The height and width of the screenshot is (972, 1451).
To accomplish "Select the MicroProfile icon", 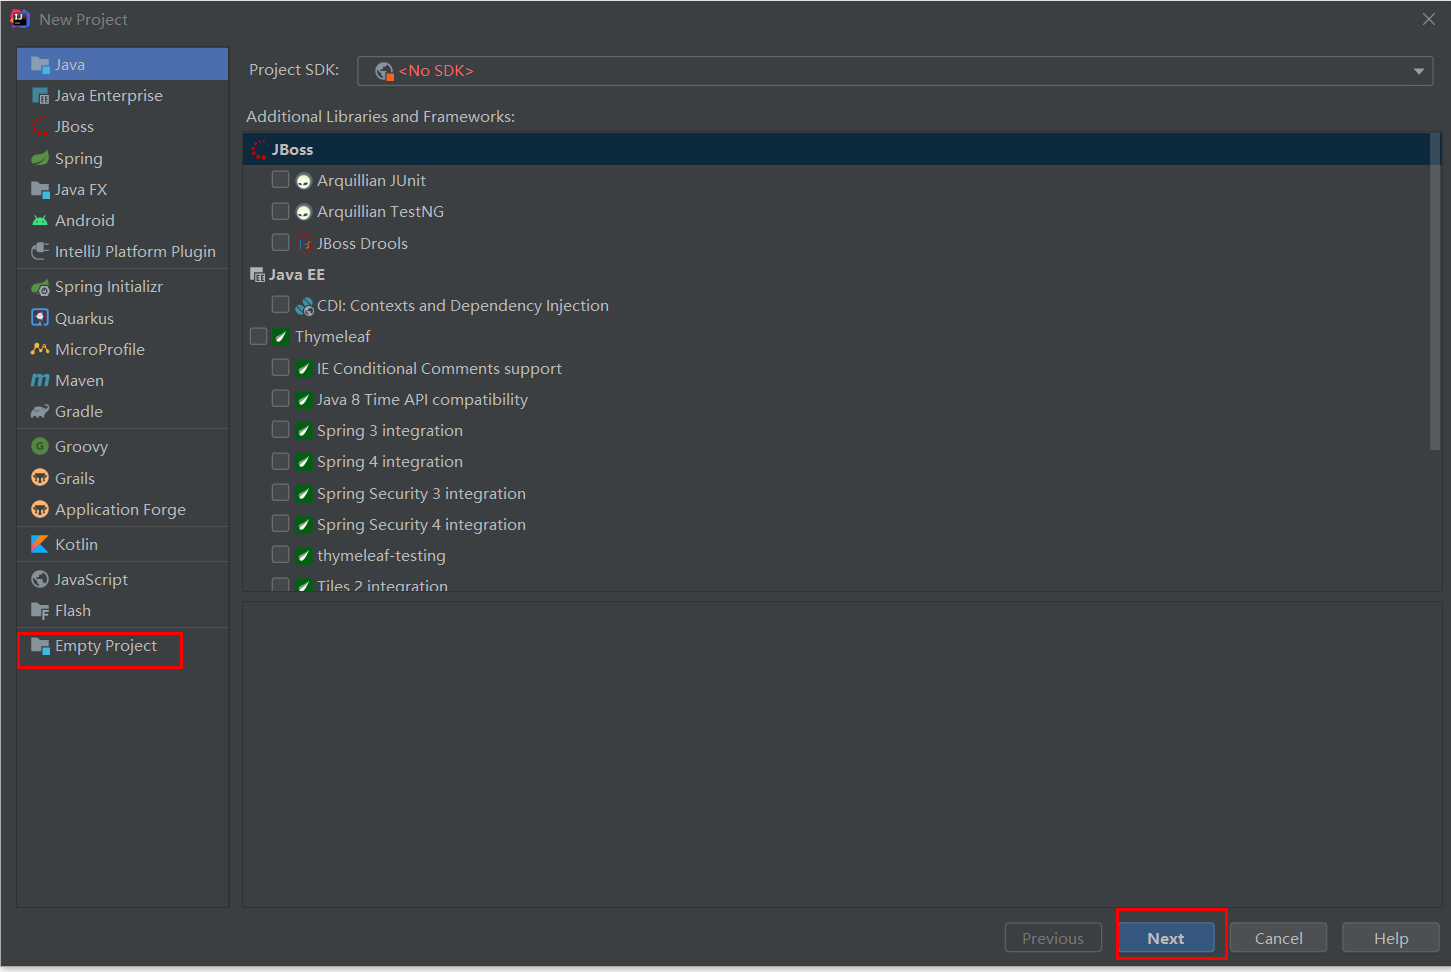I will [x=40, y=349].
